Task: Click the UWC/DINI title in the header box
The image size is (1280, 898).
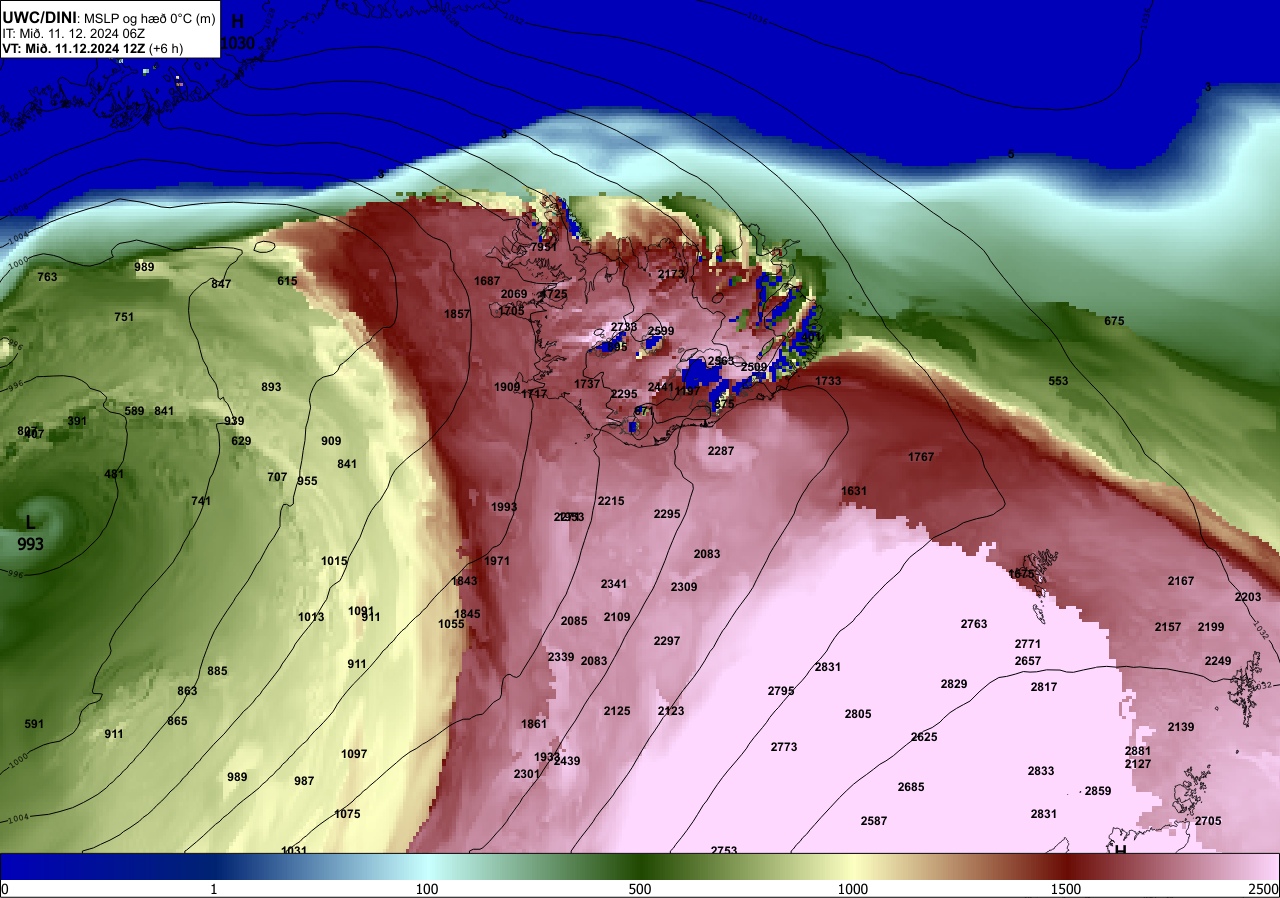Action: click(37, 17)
